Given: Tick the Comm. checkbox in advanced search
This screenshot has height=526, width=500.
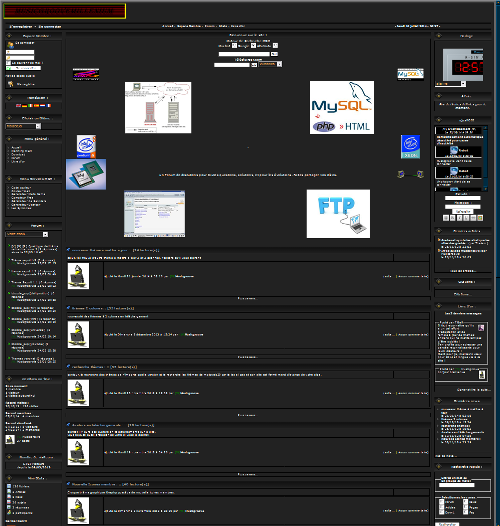Looking at the screenshot, I should (442, 512).
